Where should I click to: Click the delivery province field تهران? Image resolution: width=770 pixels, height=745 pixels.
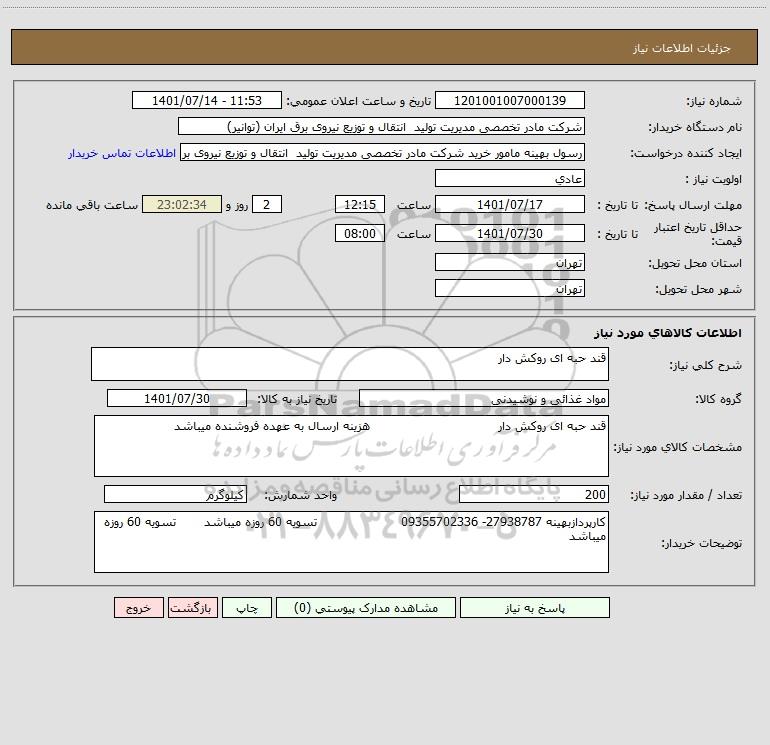click(x=510, y=262)
